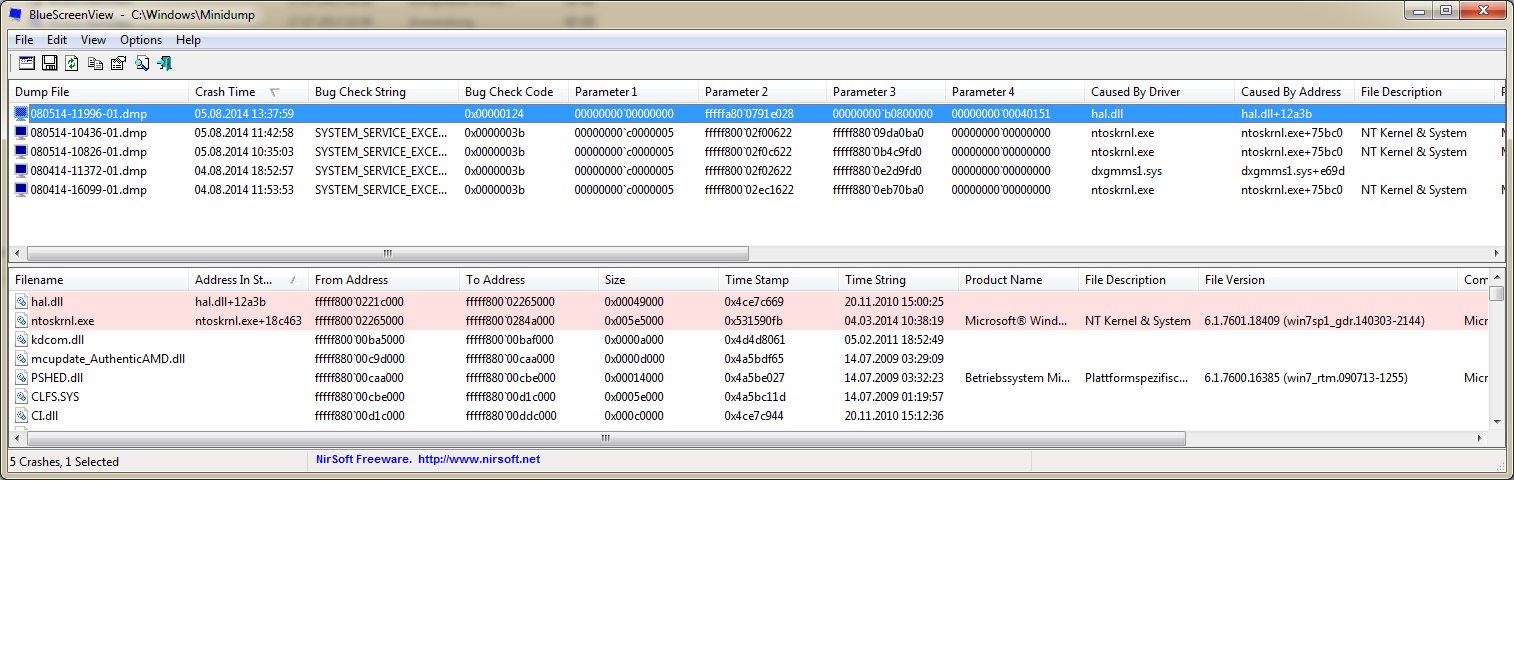Click the upper pane horizontal scrollbar thumb
This screenshot has height=648, width=1514.
point(387,254)
